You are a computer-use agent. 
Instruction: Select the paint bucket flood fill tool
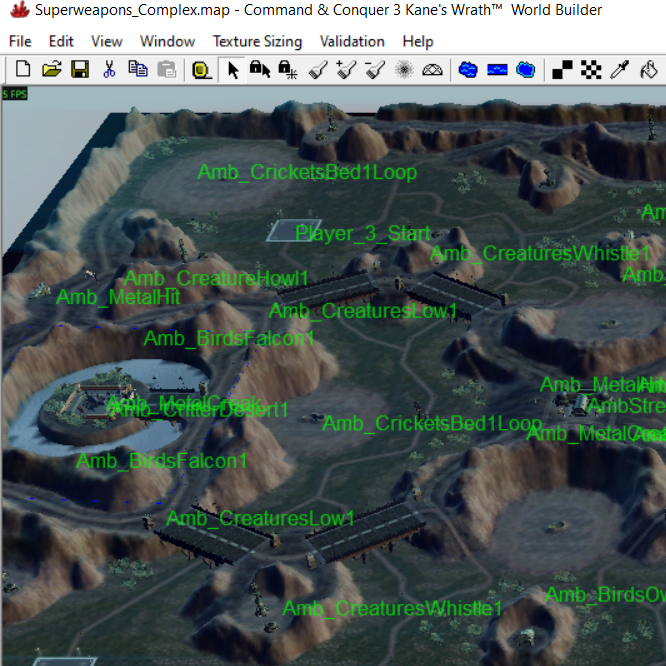[649, 70]
